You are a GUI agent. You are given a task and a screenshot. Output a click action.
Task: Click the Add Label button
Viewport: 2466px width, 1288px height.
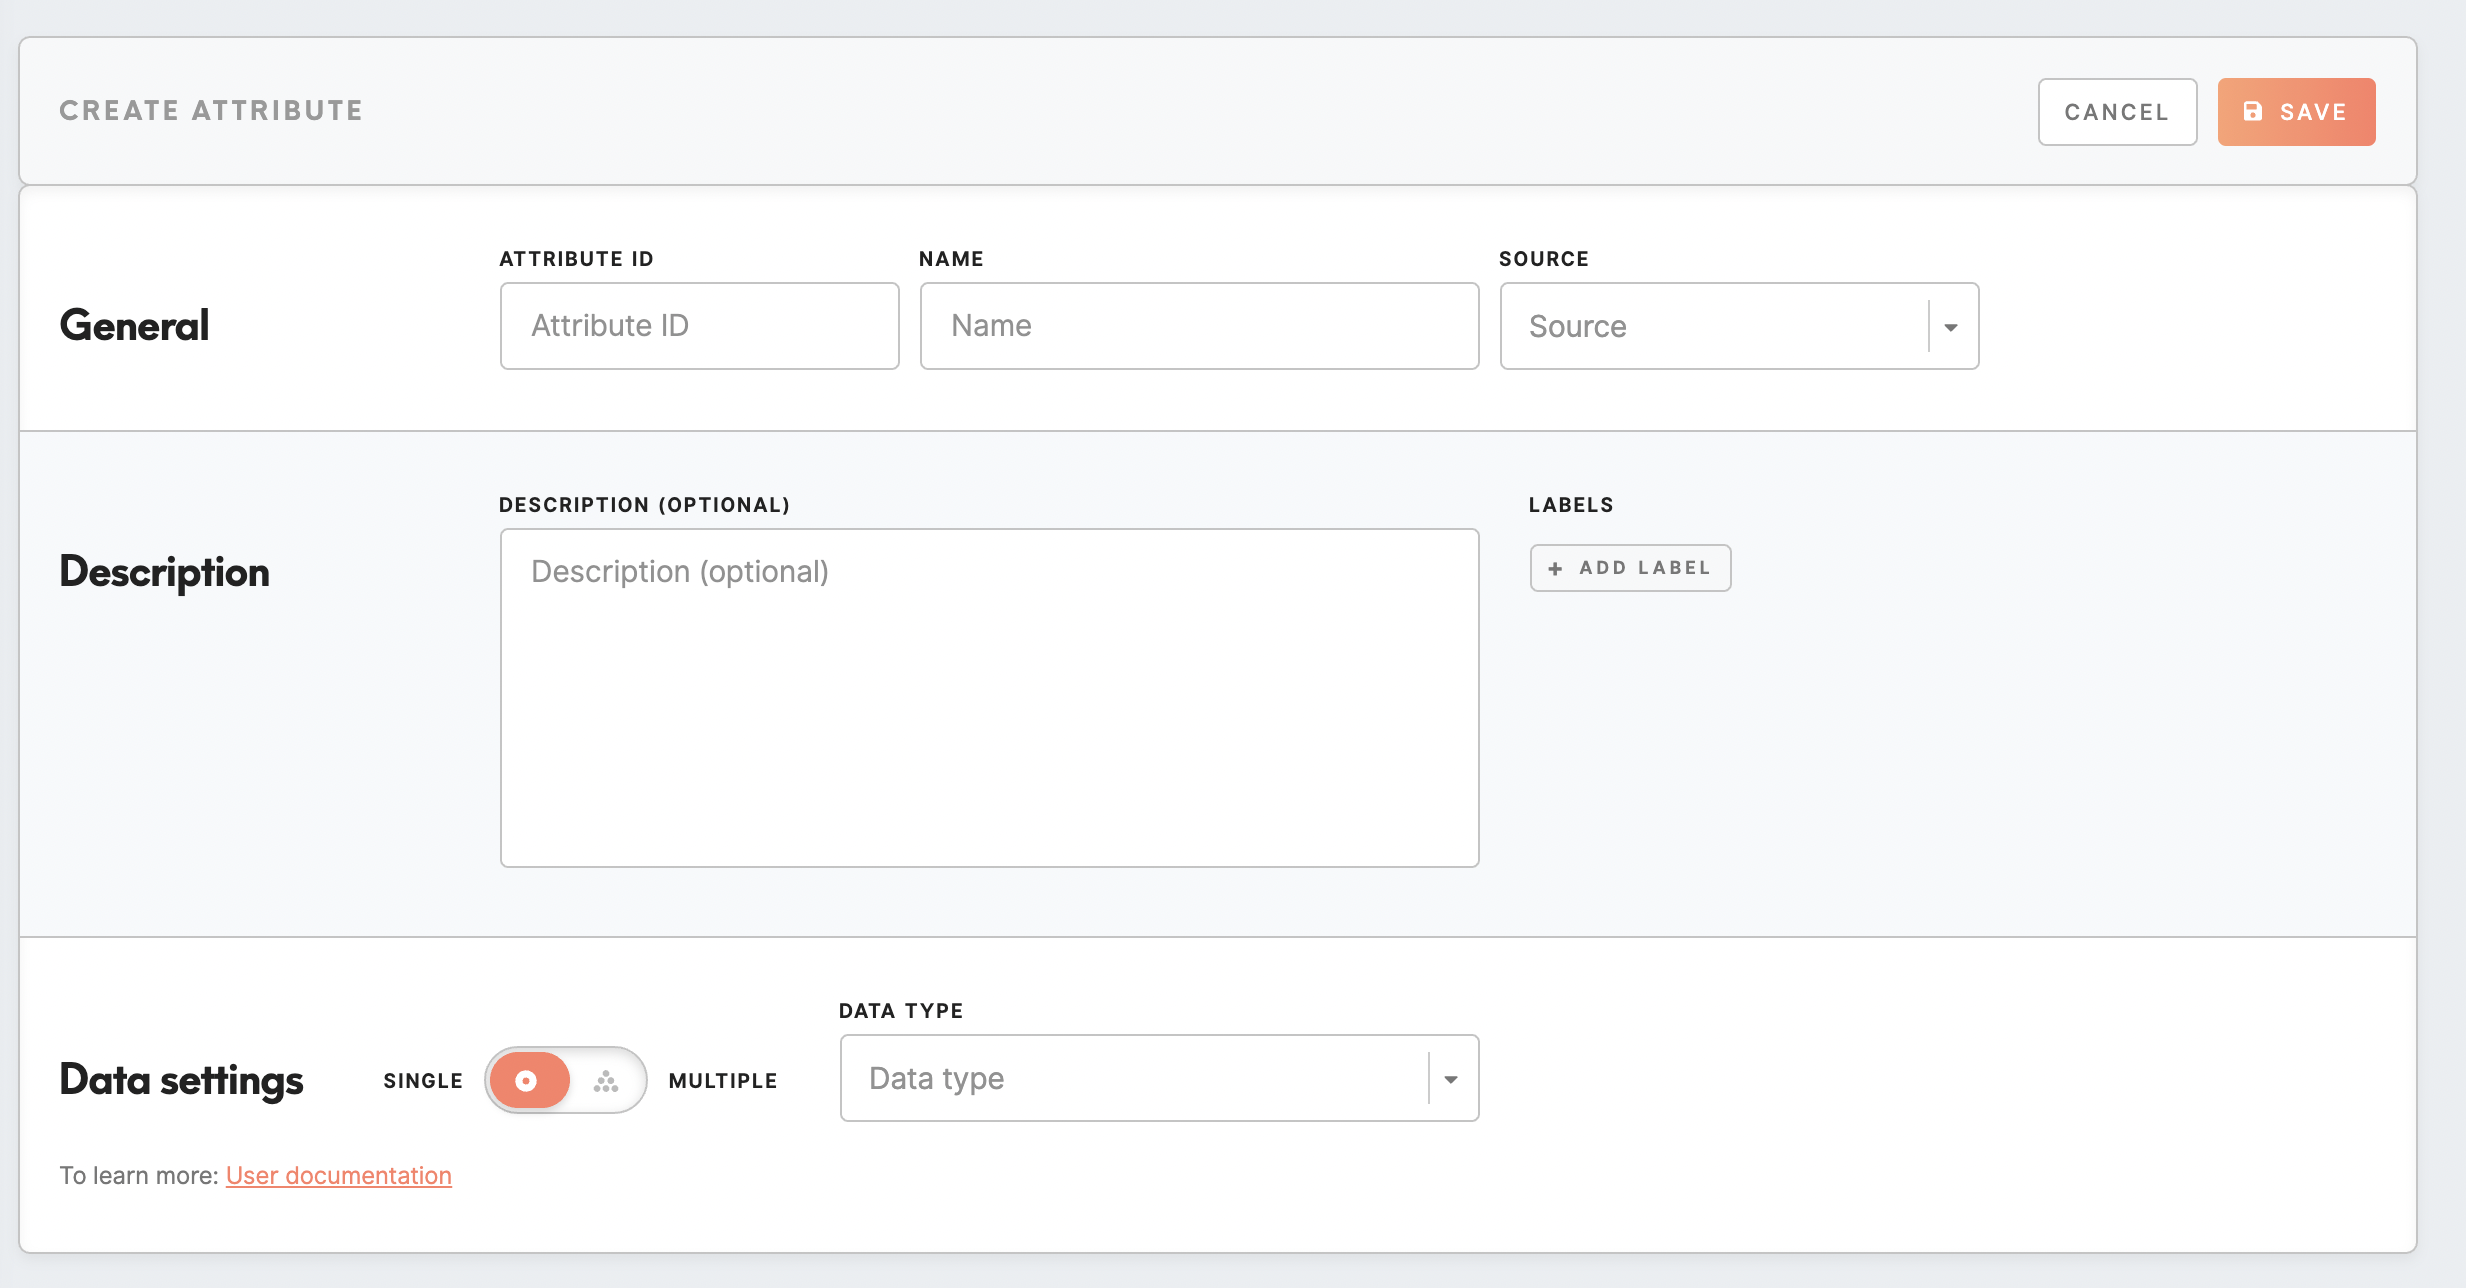1630,568
